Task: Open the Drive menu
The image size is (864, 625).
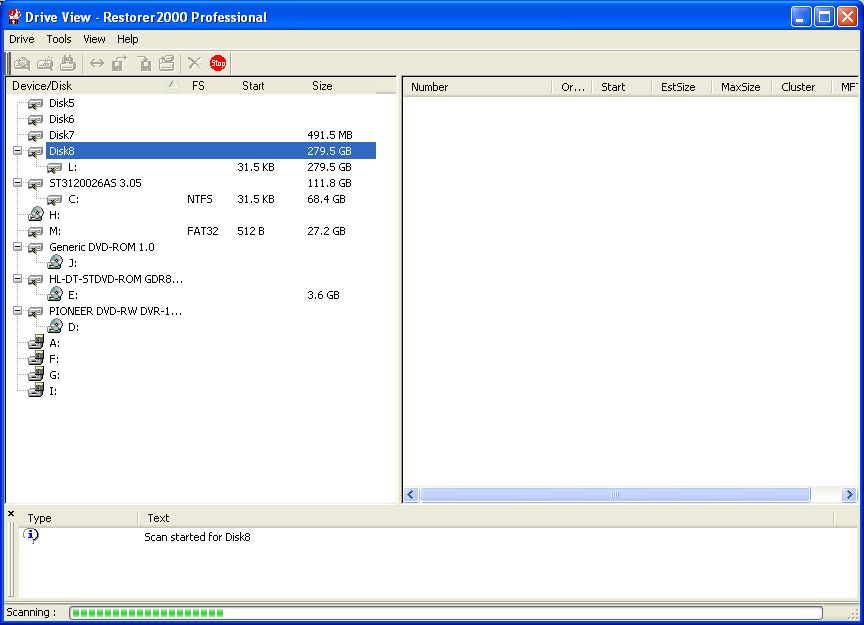Action: click(21, 39)
